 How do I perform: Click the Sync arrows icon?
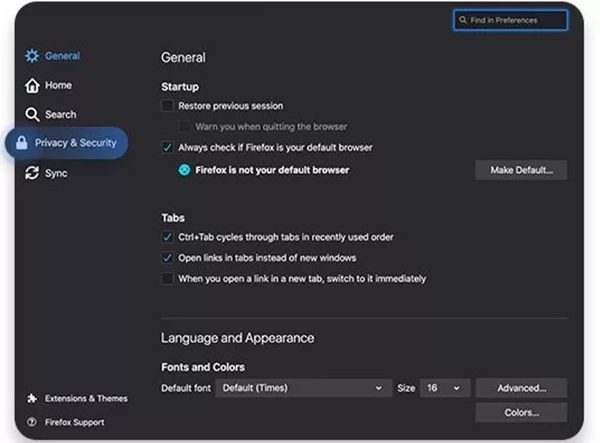pyautogui.click(x=32, y=173)
